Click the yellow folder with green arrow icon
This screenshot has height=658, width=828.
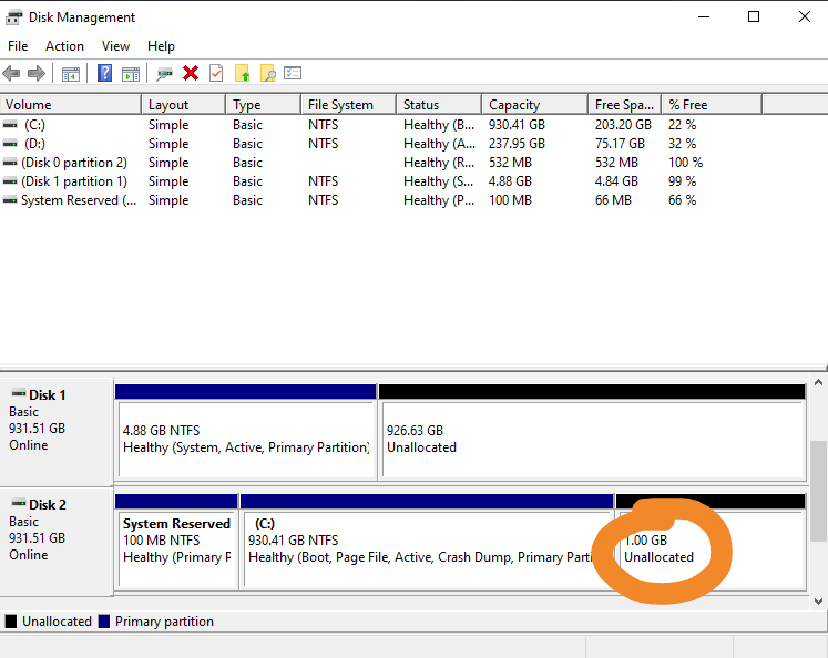242,73
